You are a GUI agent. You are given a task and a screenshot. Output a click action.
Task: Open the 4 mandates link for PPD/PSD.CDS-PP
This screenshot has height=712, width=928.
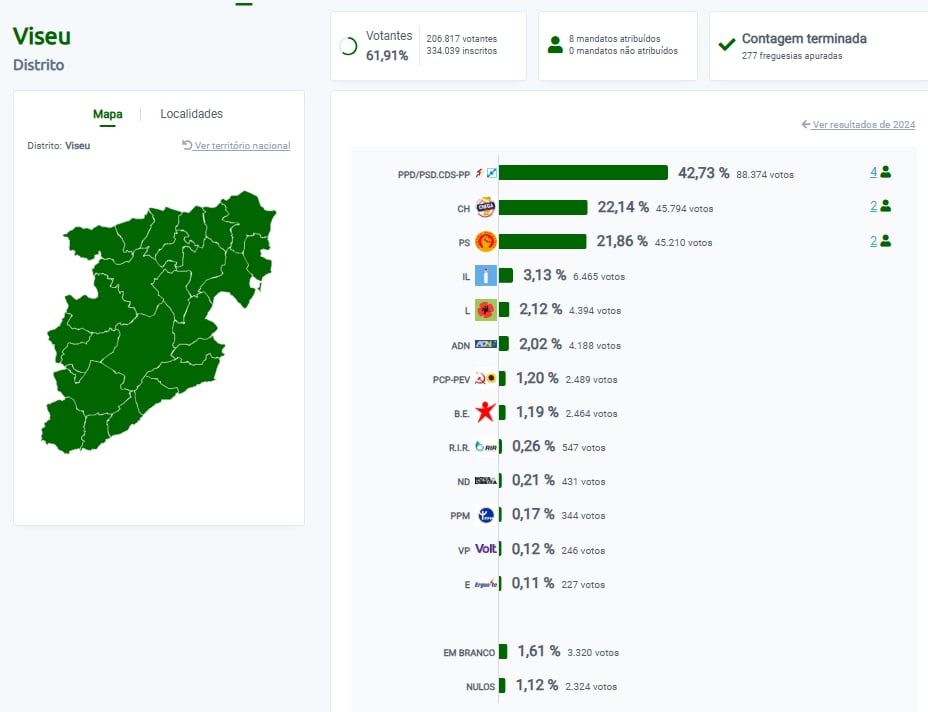click(x=873, y=172)
